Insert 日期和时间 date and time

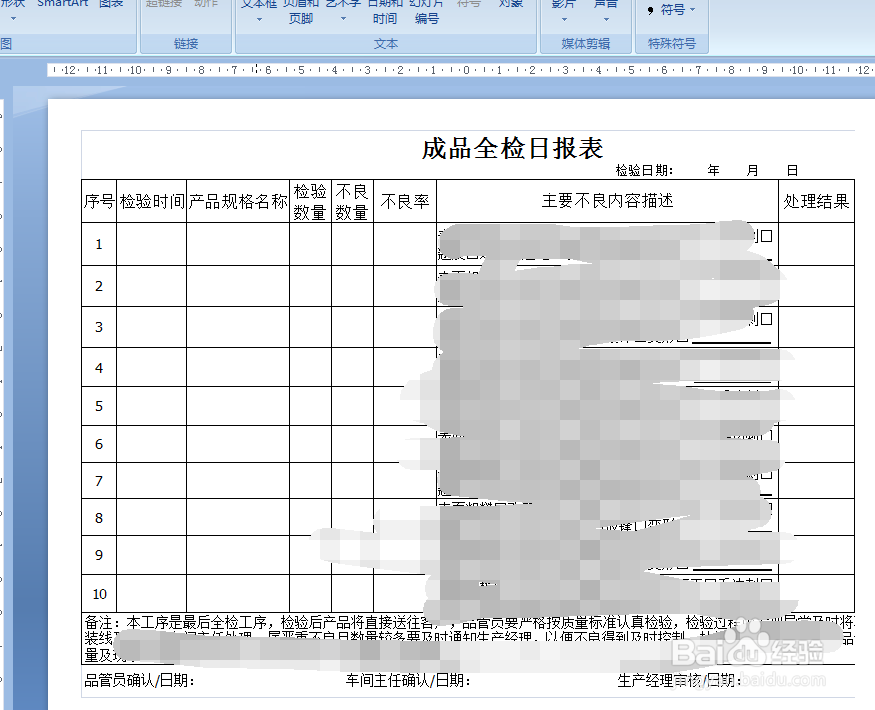[x=385, y=12]
